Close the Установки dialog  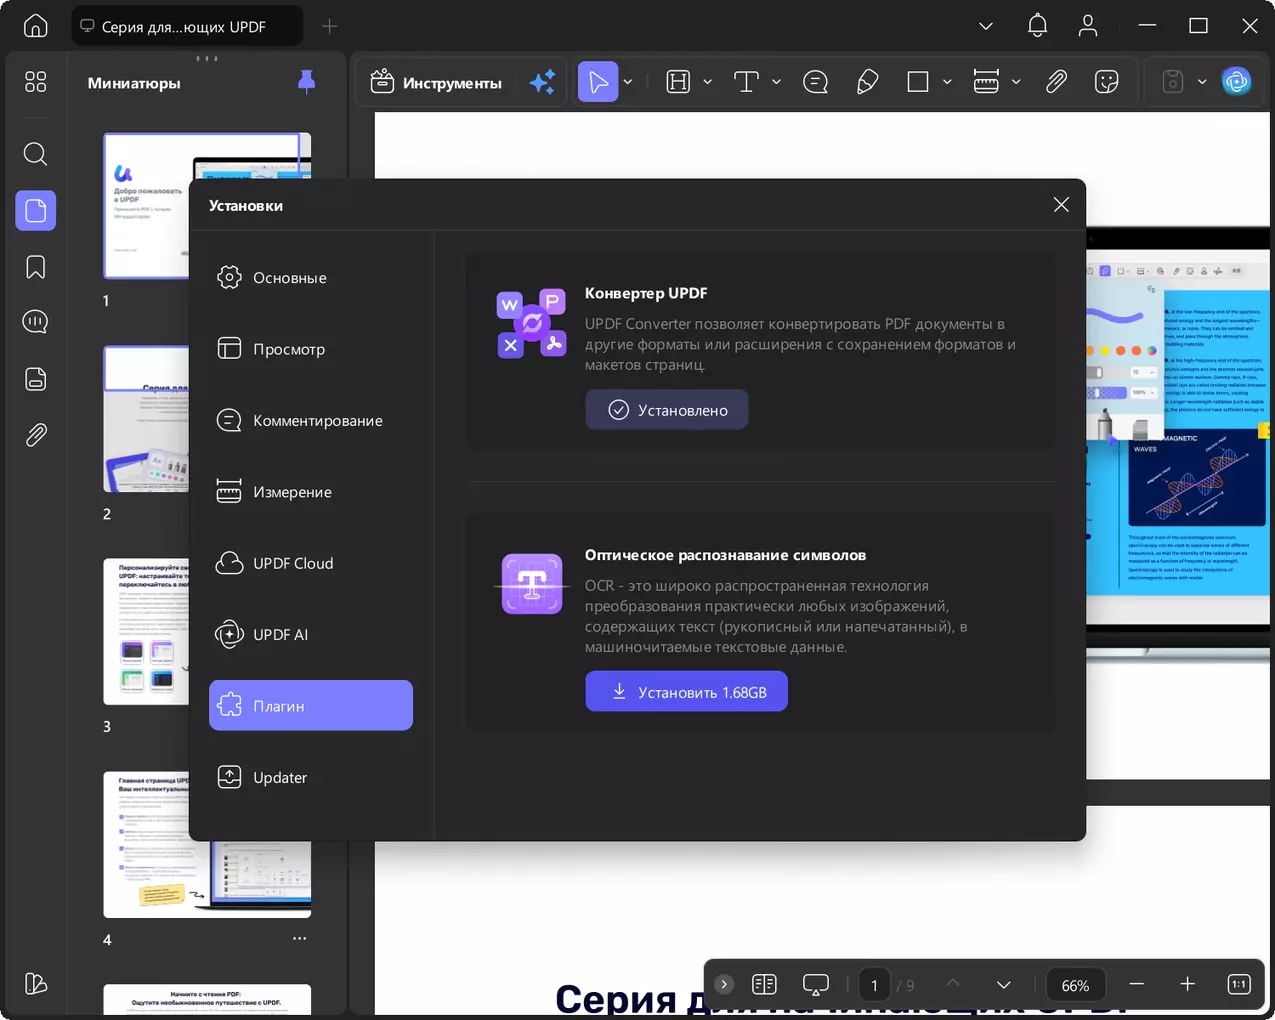1061,205
